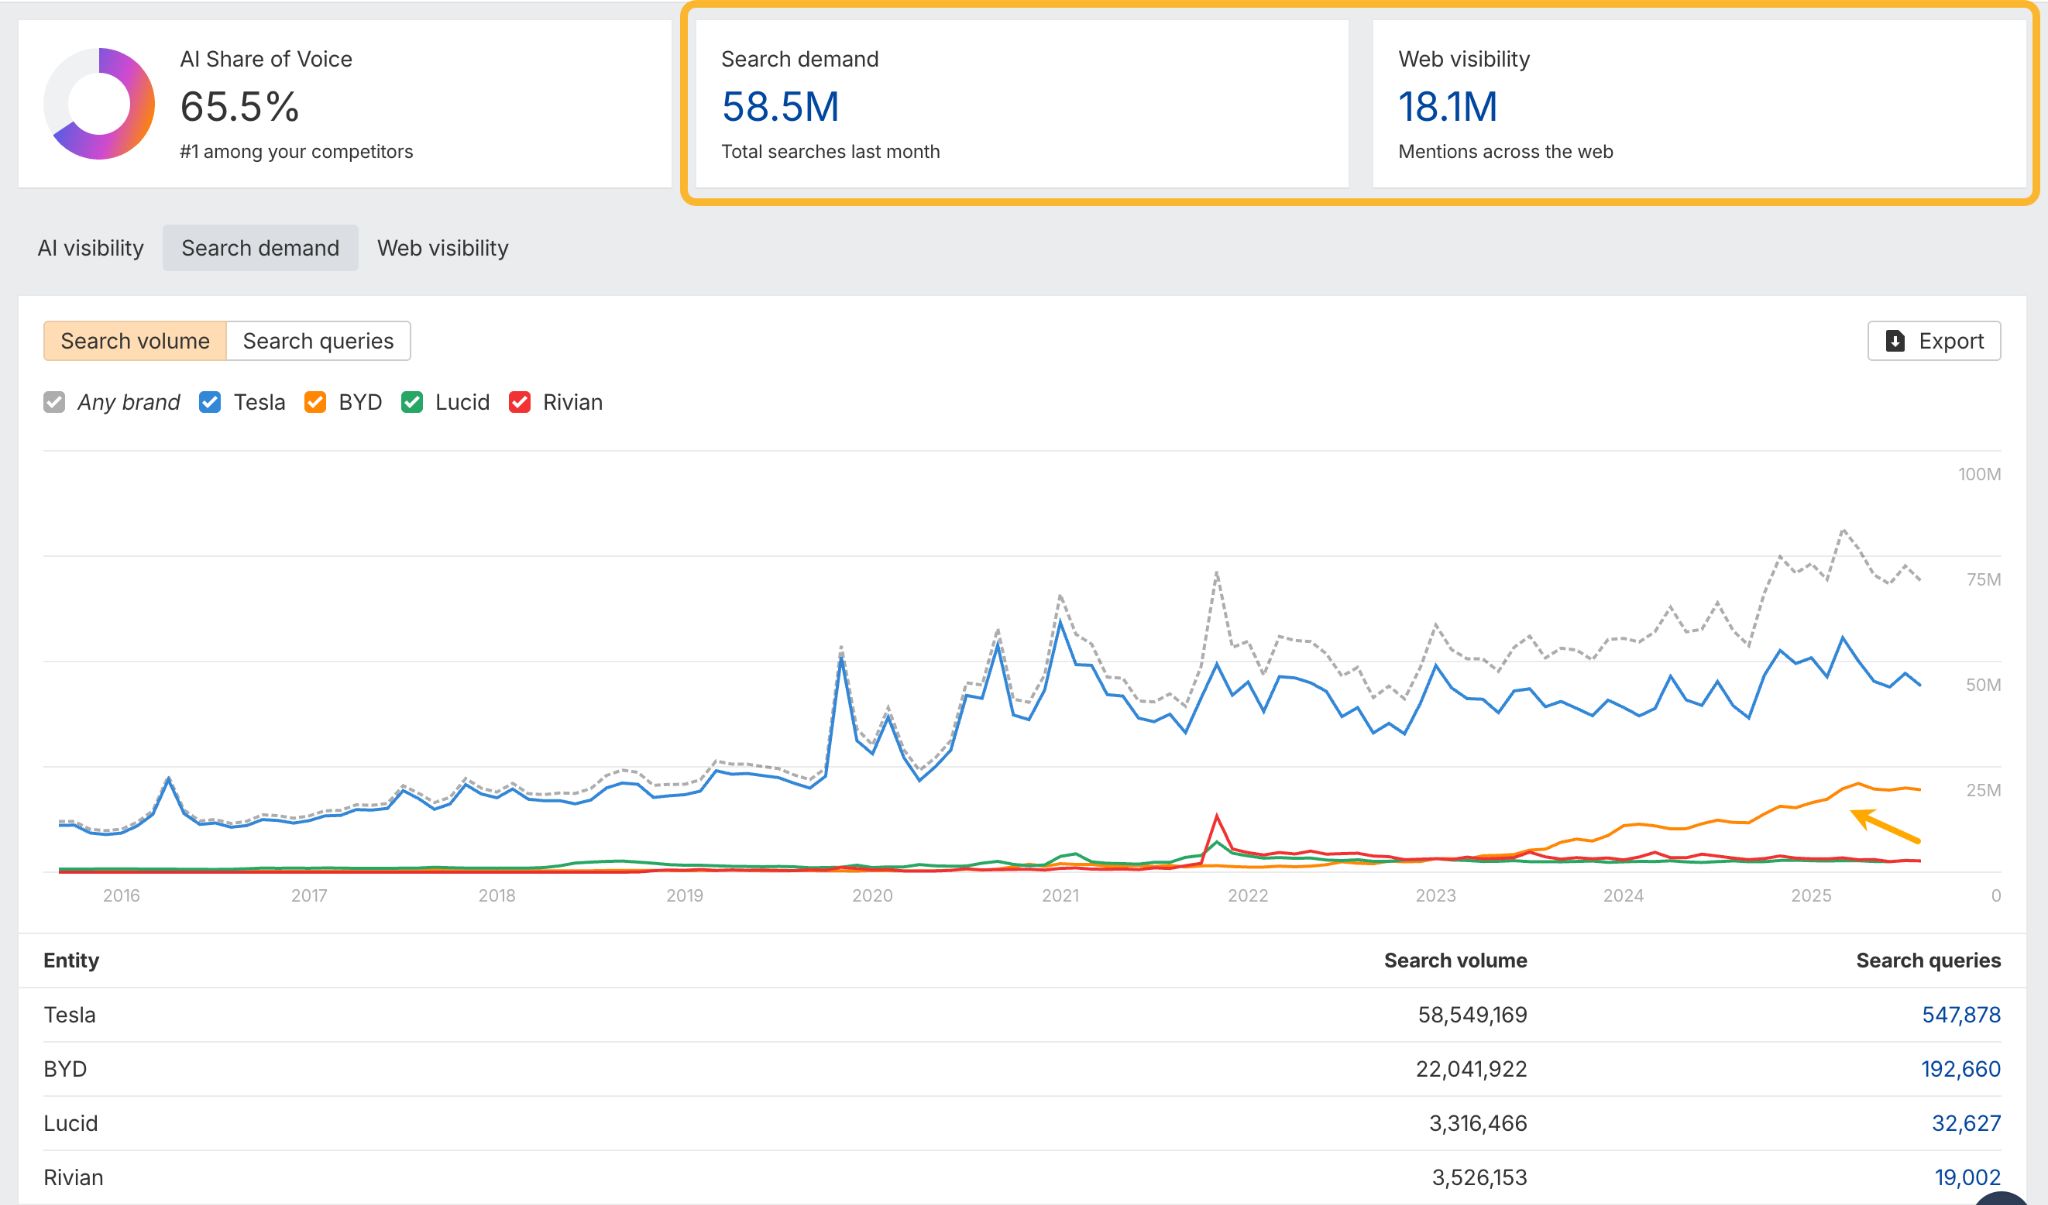2048x1205 pixels.
Task: Uncheck the Lucid filter
Action: tap(413, 402)
